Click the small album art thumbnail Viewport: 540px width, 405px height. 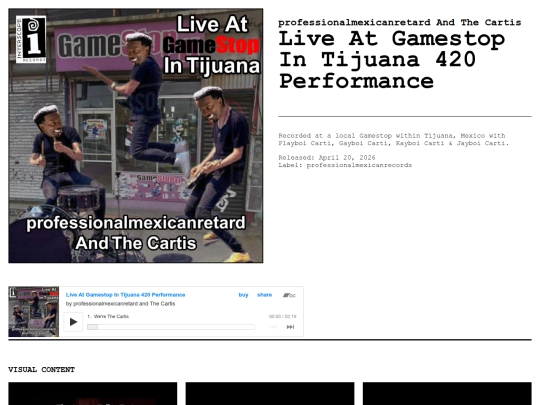click(x=34, y=311)
